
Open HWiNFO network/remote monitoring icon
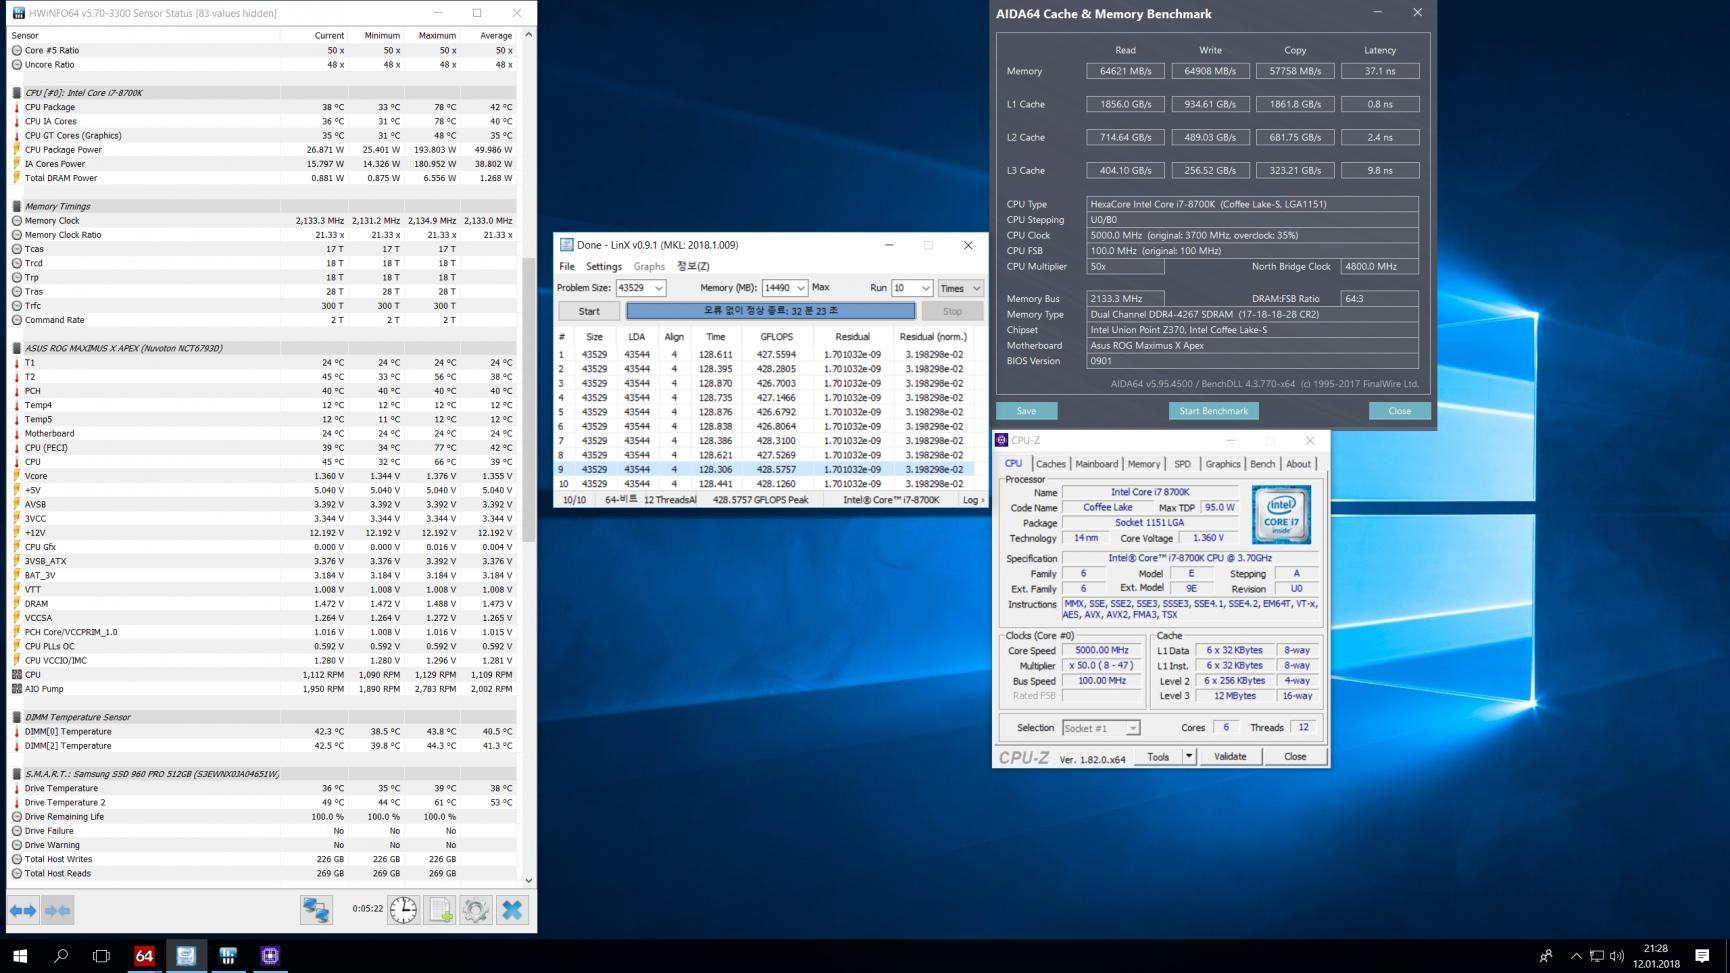pos(317,910)
